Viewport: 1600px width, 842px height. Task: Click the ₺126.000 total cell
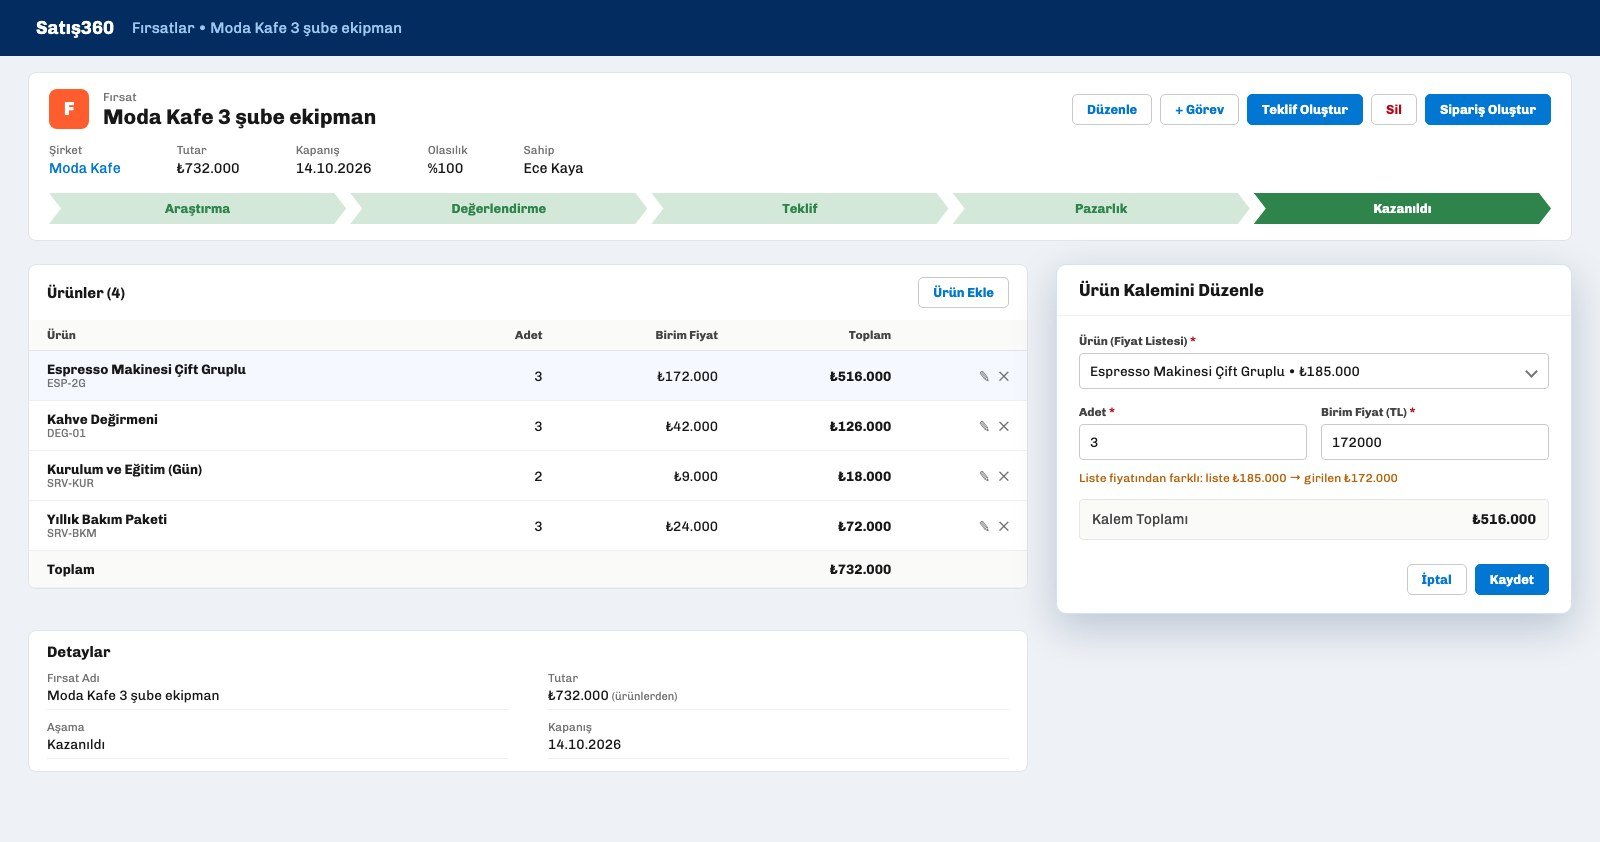(x=860, y=426)
